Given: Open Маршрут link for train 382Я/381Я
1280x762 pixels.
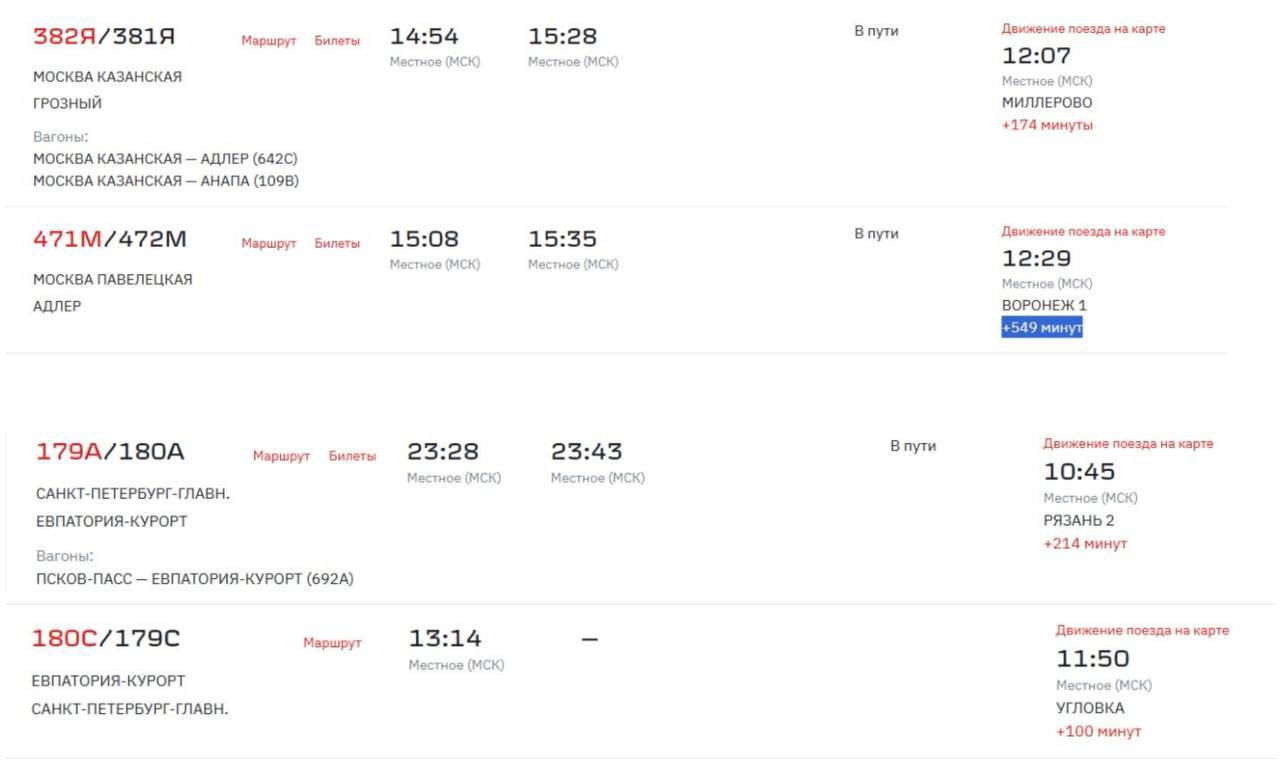Looking at the screenshot, I should [269, 41].
